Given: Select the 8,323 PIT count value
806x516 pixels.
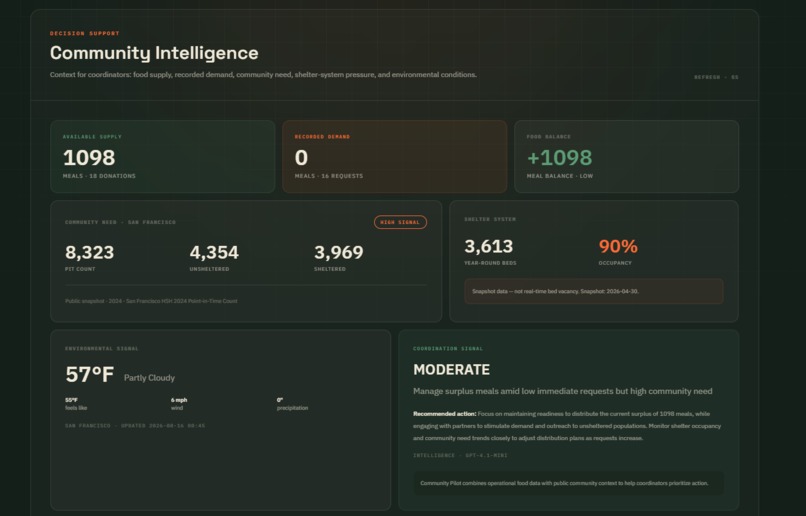Looking at the screenshot, I should click(x=89, y=252).
